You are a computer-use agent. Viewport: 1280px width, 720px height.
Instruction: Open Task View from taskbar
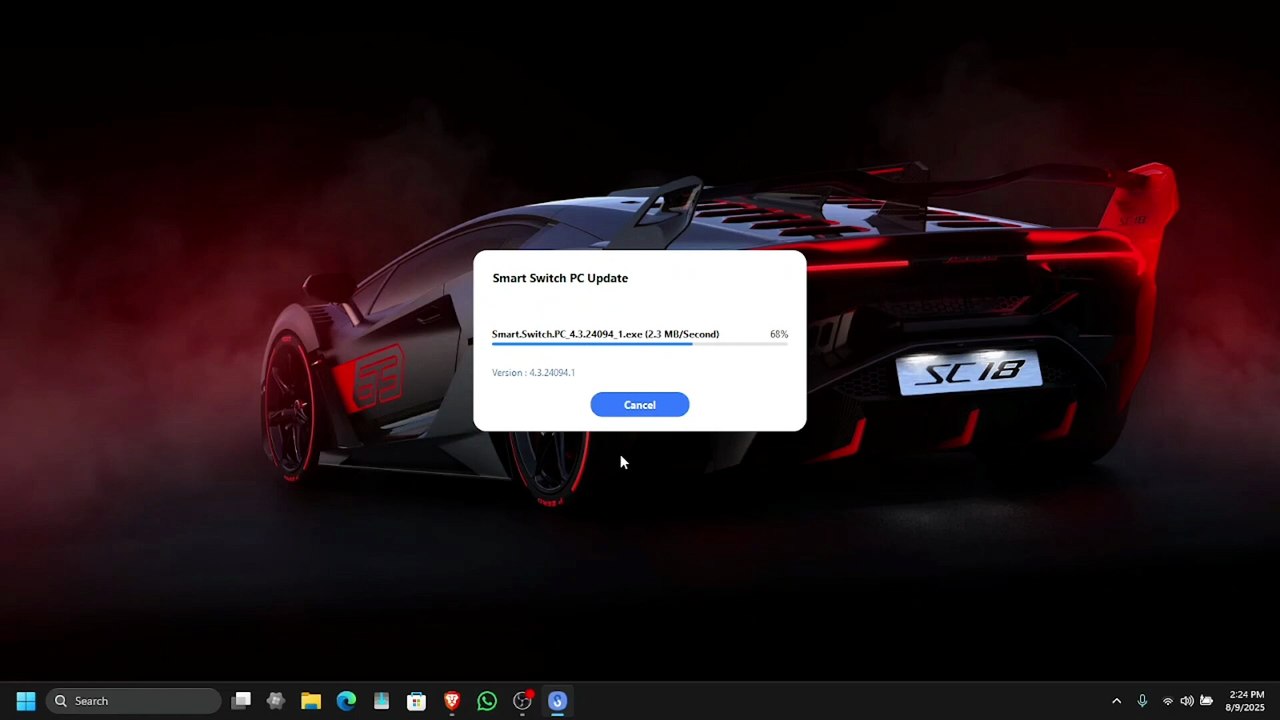pos(241,701)
